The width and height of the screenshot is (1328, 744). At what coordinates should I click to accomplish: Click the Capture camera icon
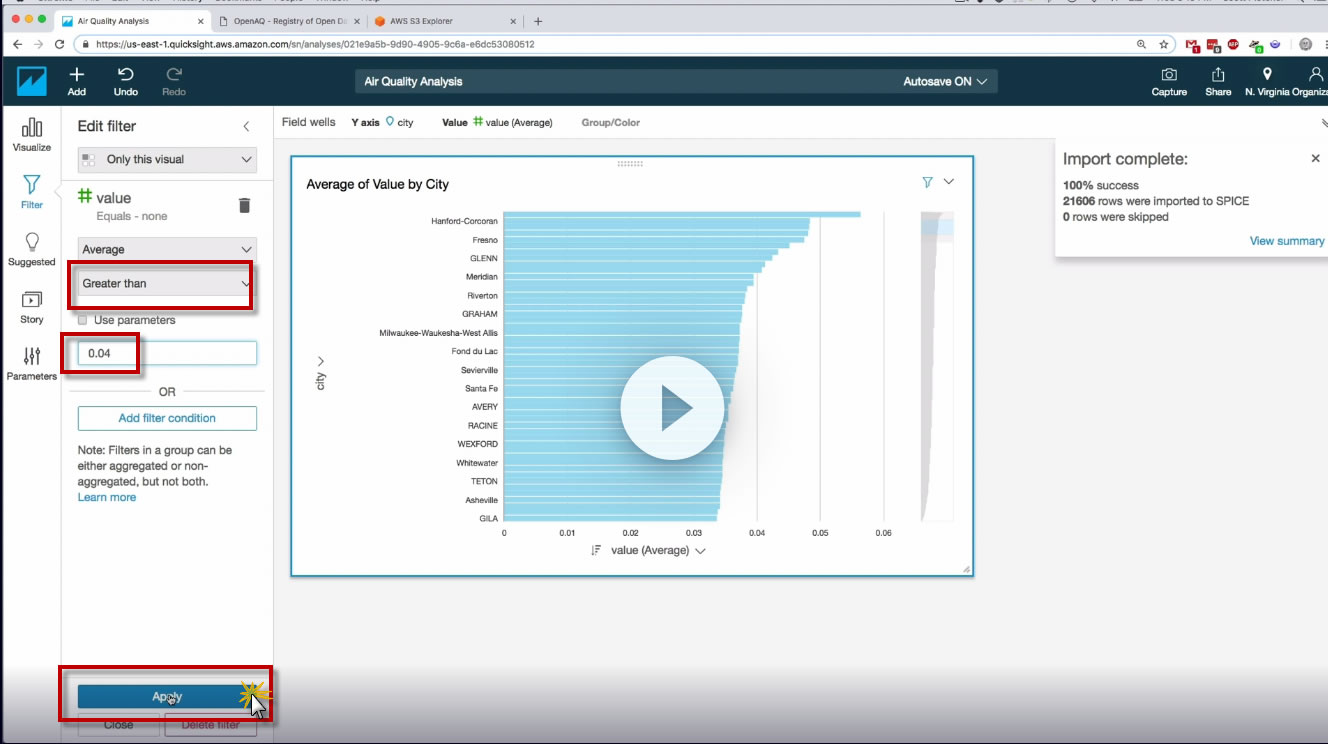tap(1169, 81)
